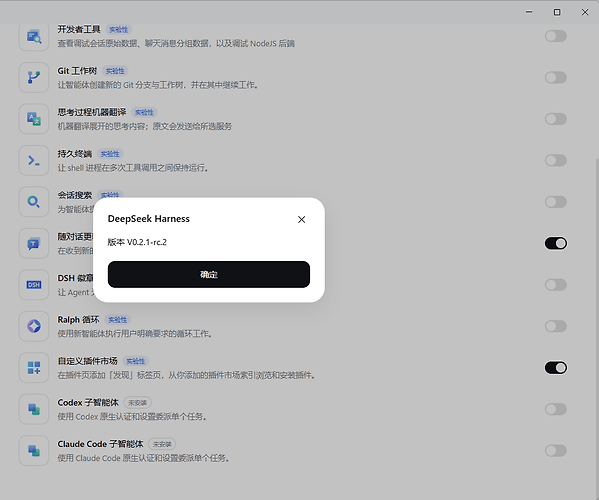This screenshot has height=500, width=599.
Task: Disable the 自定义插件市场 toggle
Action: pos(556,368)
